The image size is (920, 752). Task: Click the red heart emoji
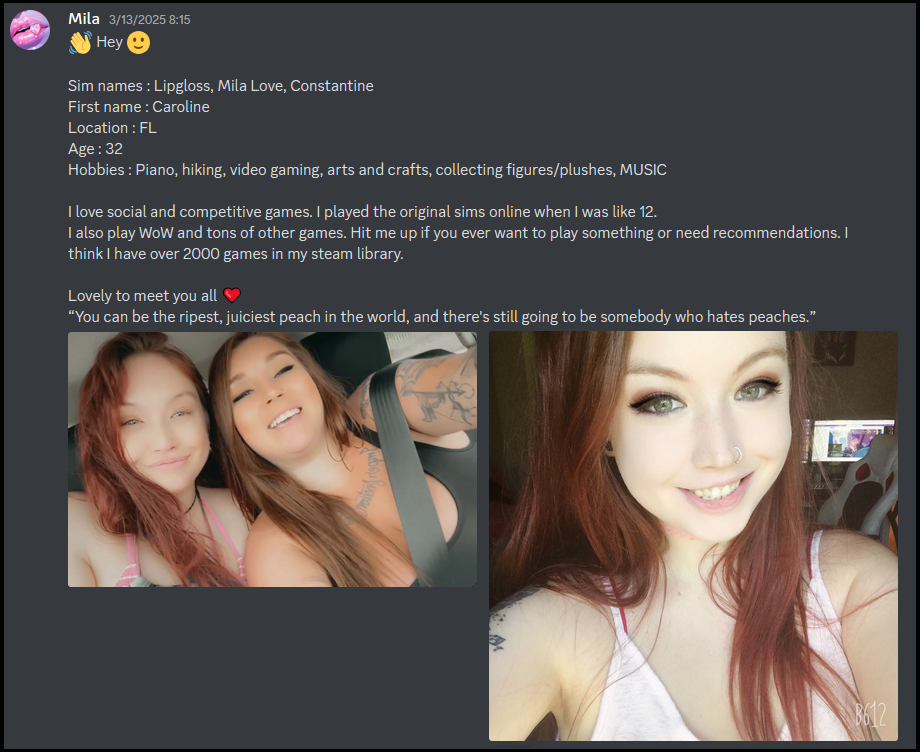point(232,295)
